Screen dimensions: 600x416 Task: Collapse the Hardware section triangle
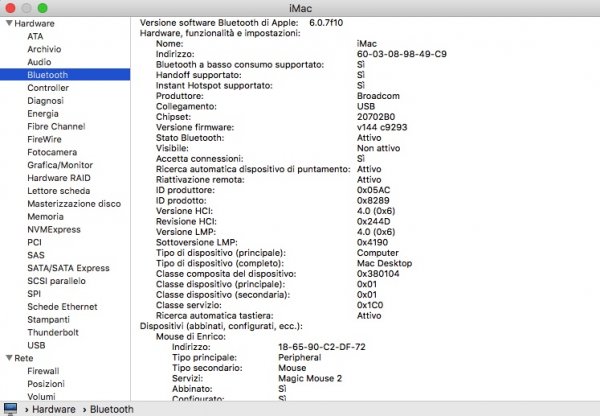(x=9, y=23)
